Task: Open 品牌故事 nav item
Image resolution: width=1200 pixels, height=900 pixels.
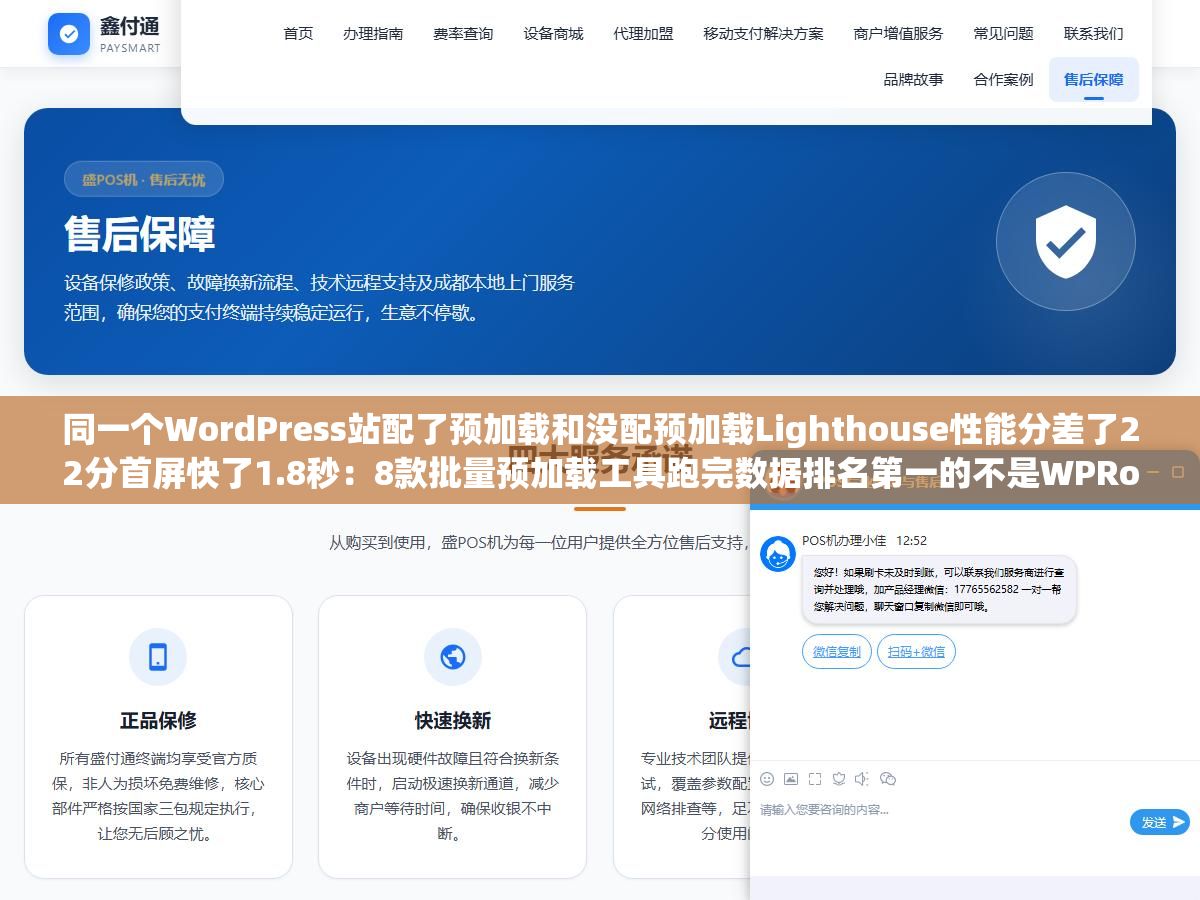Action: click(913, 79)
